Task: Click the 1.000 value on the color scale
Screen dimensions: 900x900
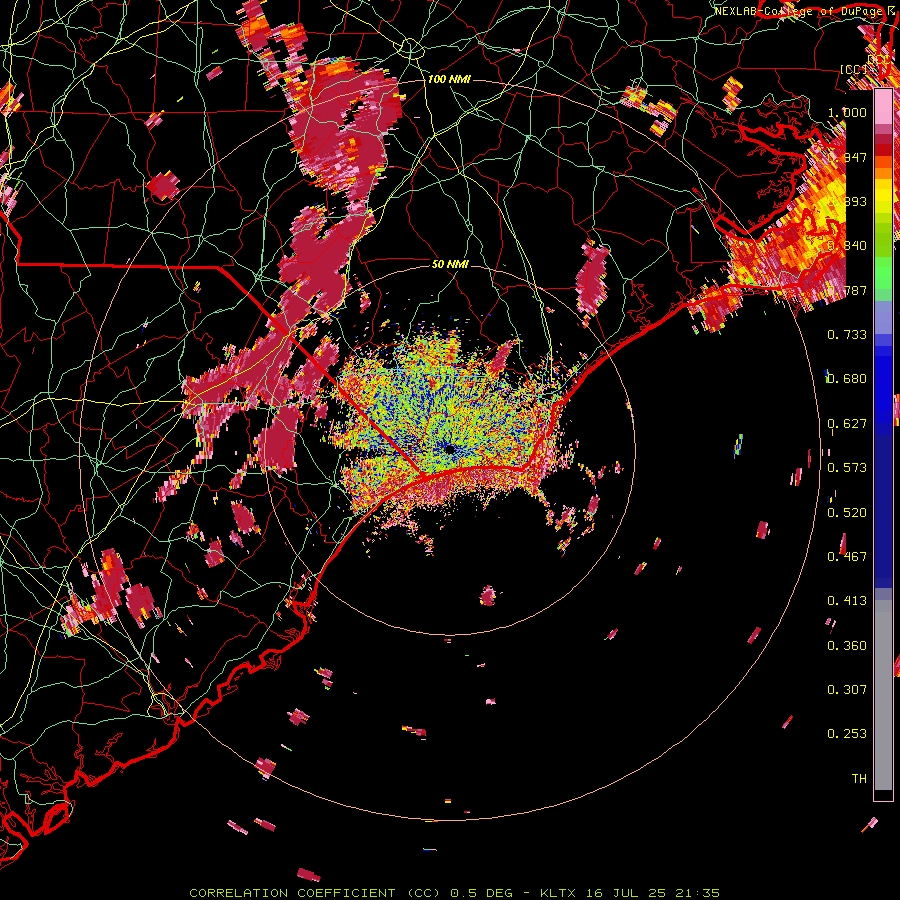Action: coord(847,112)
